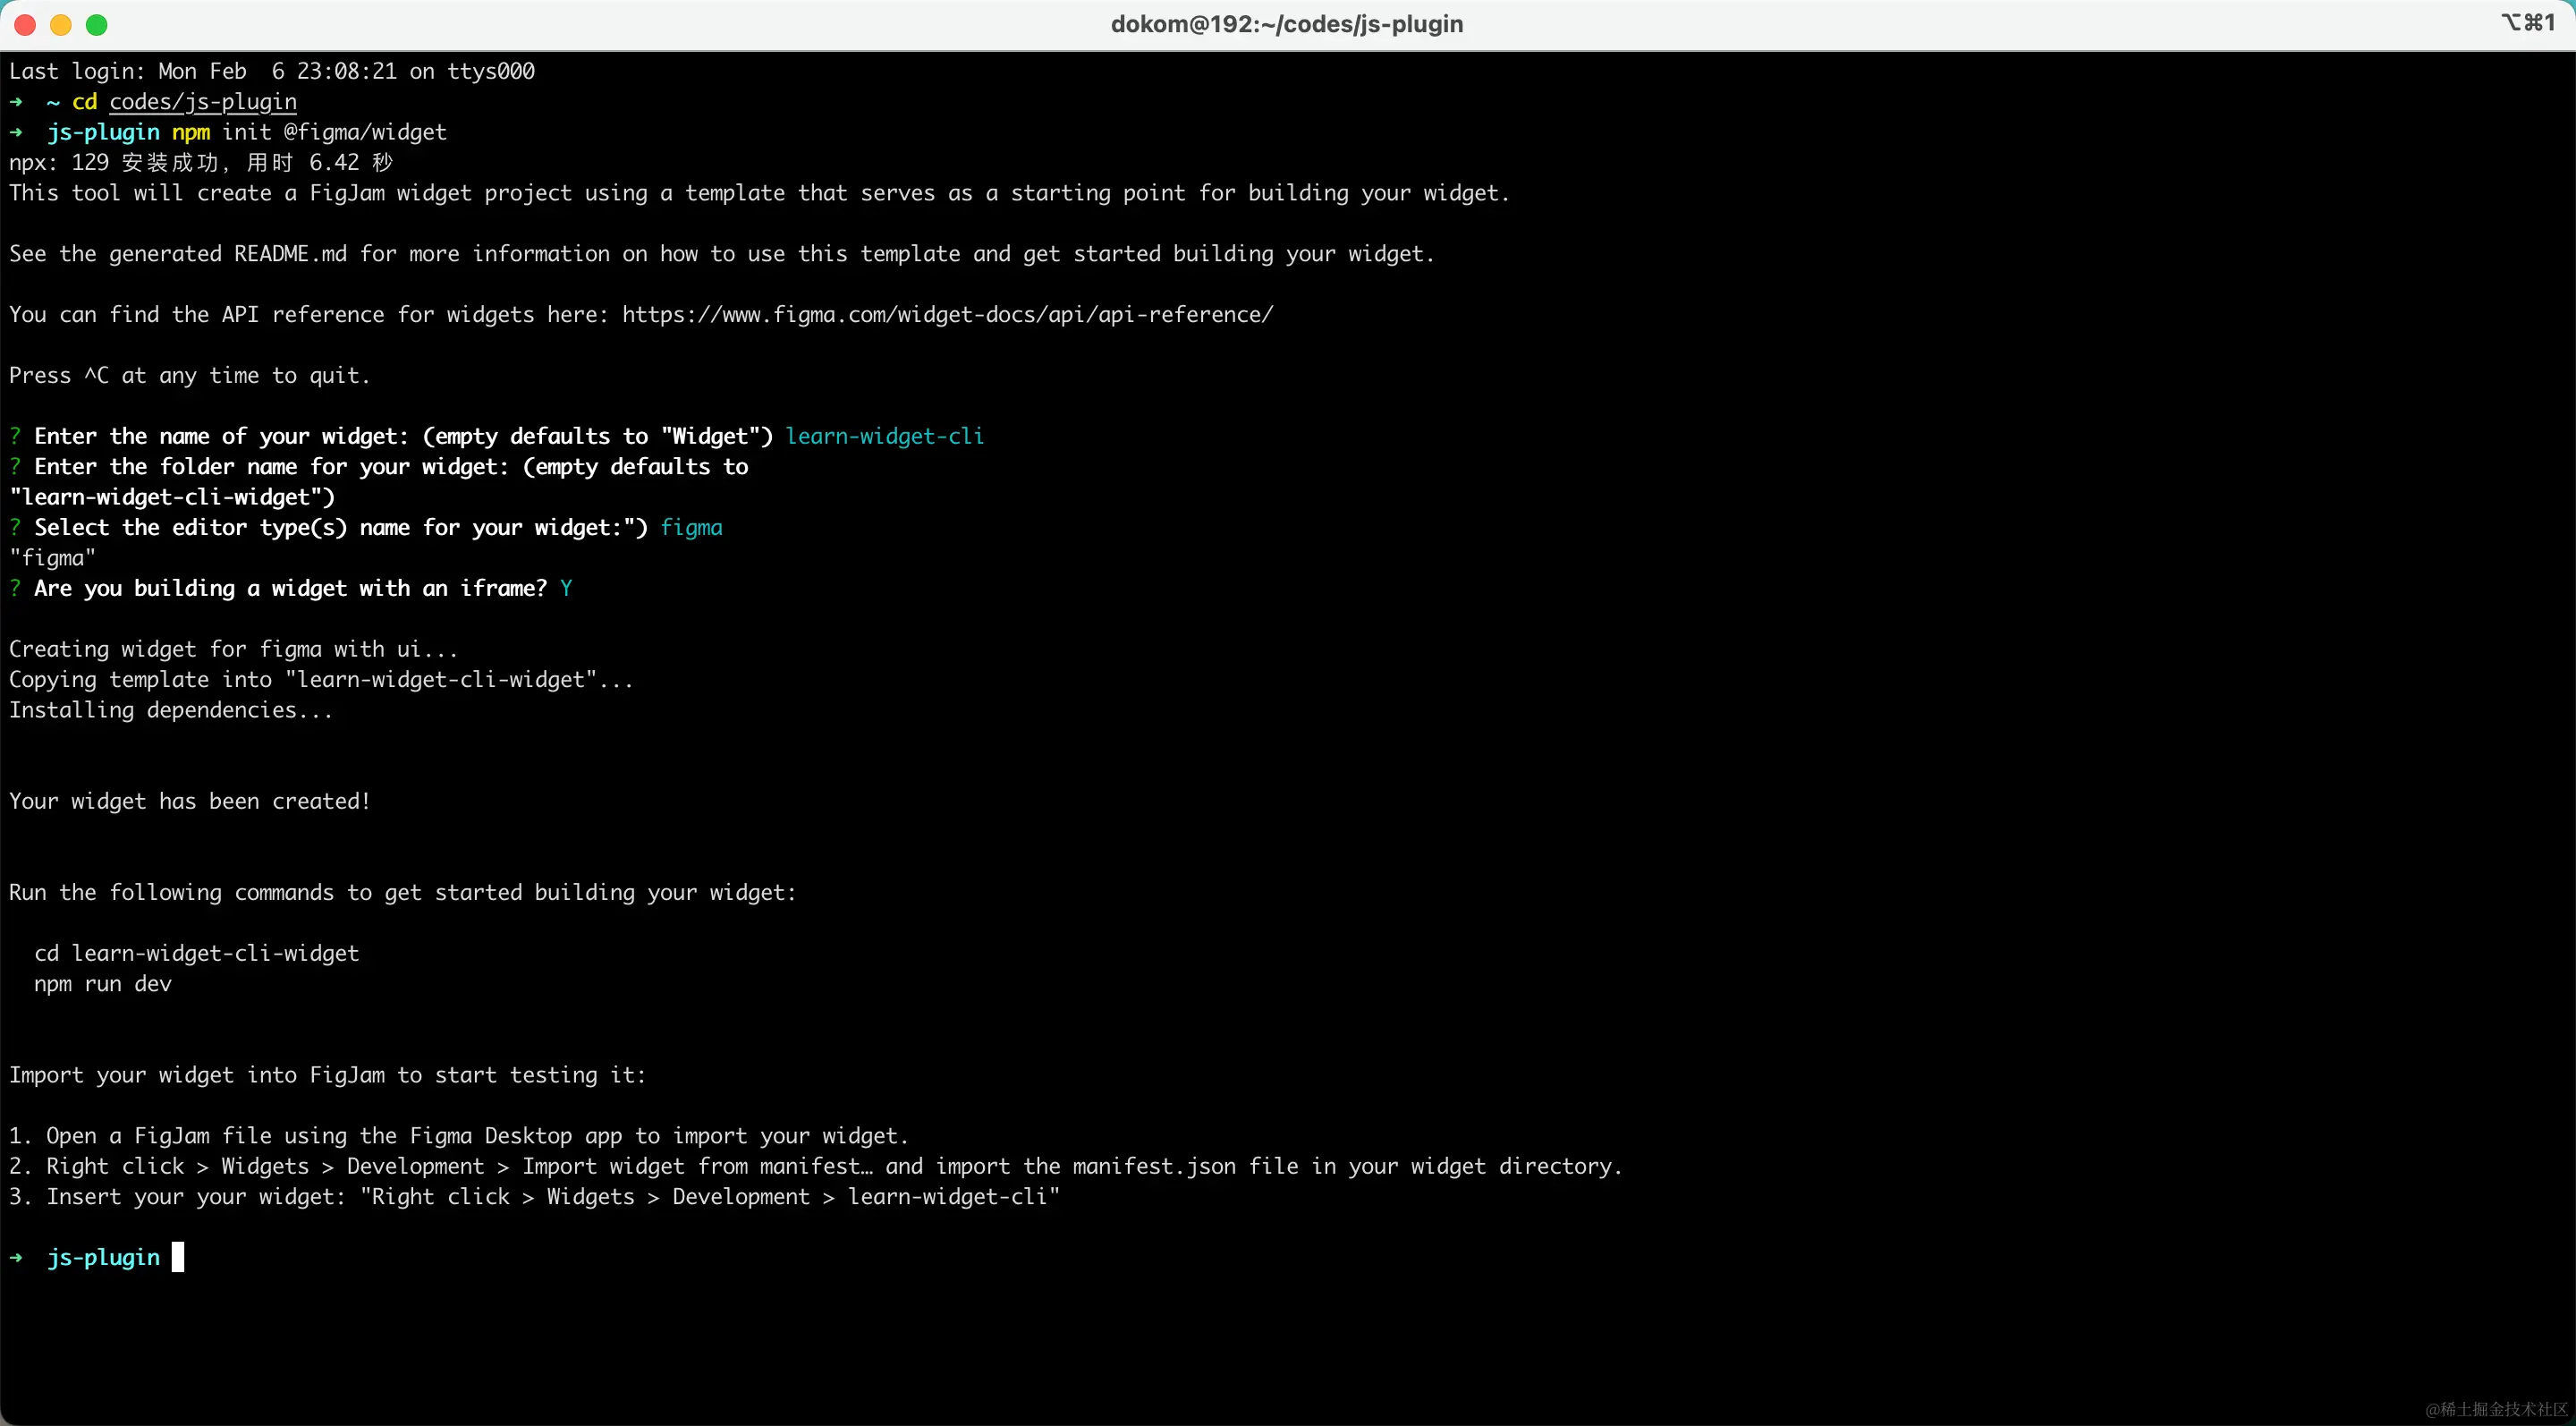
Task: Click the 'npm run dev' command
Action: point(103,984)
